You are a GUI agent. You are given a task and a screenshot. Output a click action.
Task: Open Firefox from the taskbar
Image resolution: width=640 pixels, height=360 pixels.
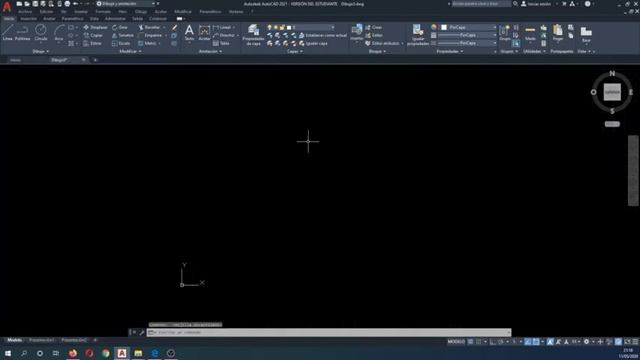(73, 353)
